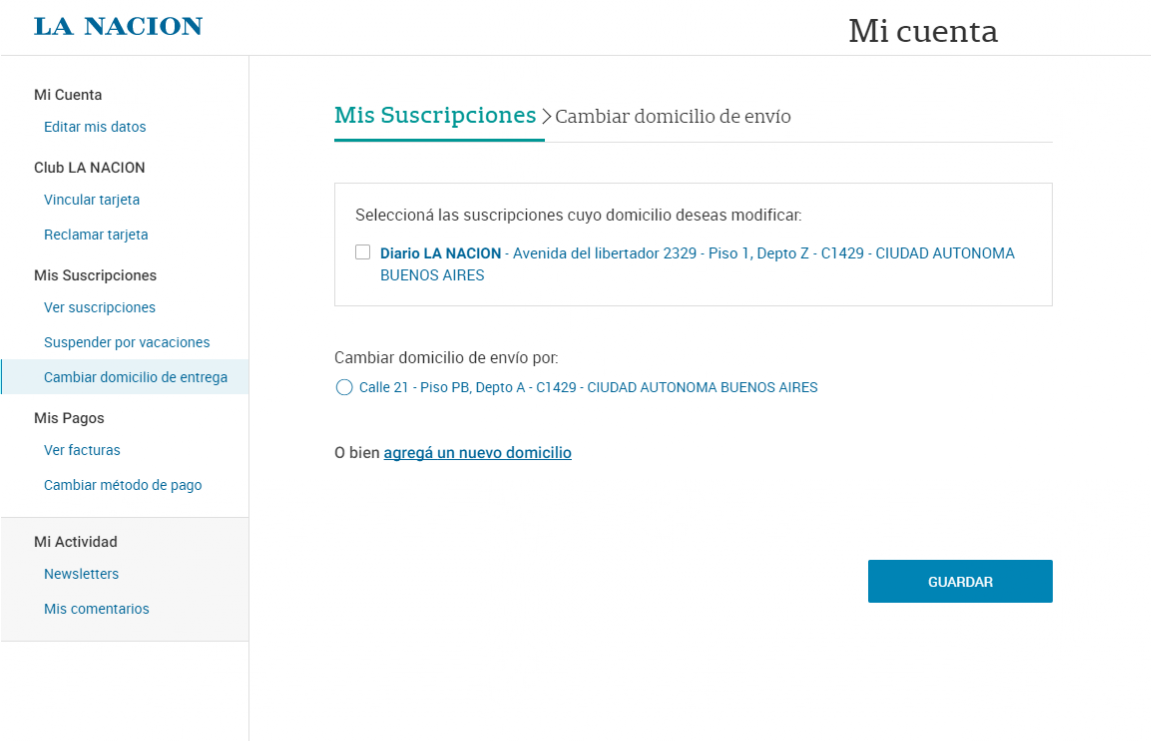This screenshot has width=1151, height=741.
Task: Select the Calle 21 address radio button
Action: click(344, 387)
